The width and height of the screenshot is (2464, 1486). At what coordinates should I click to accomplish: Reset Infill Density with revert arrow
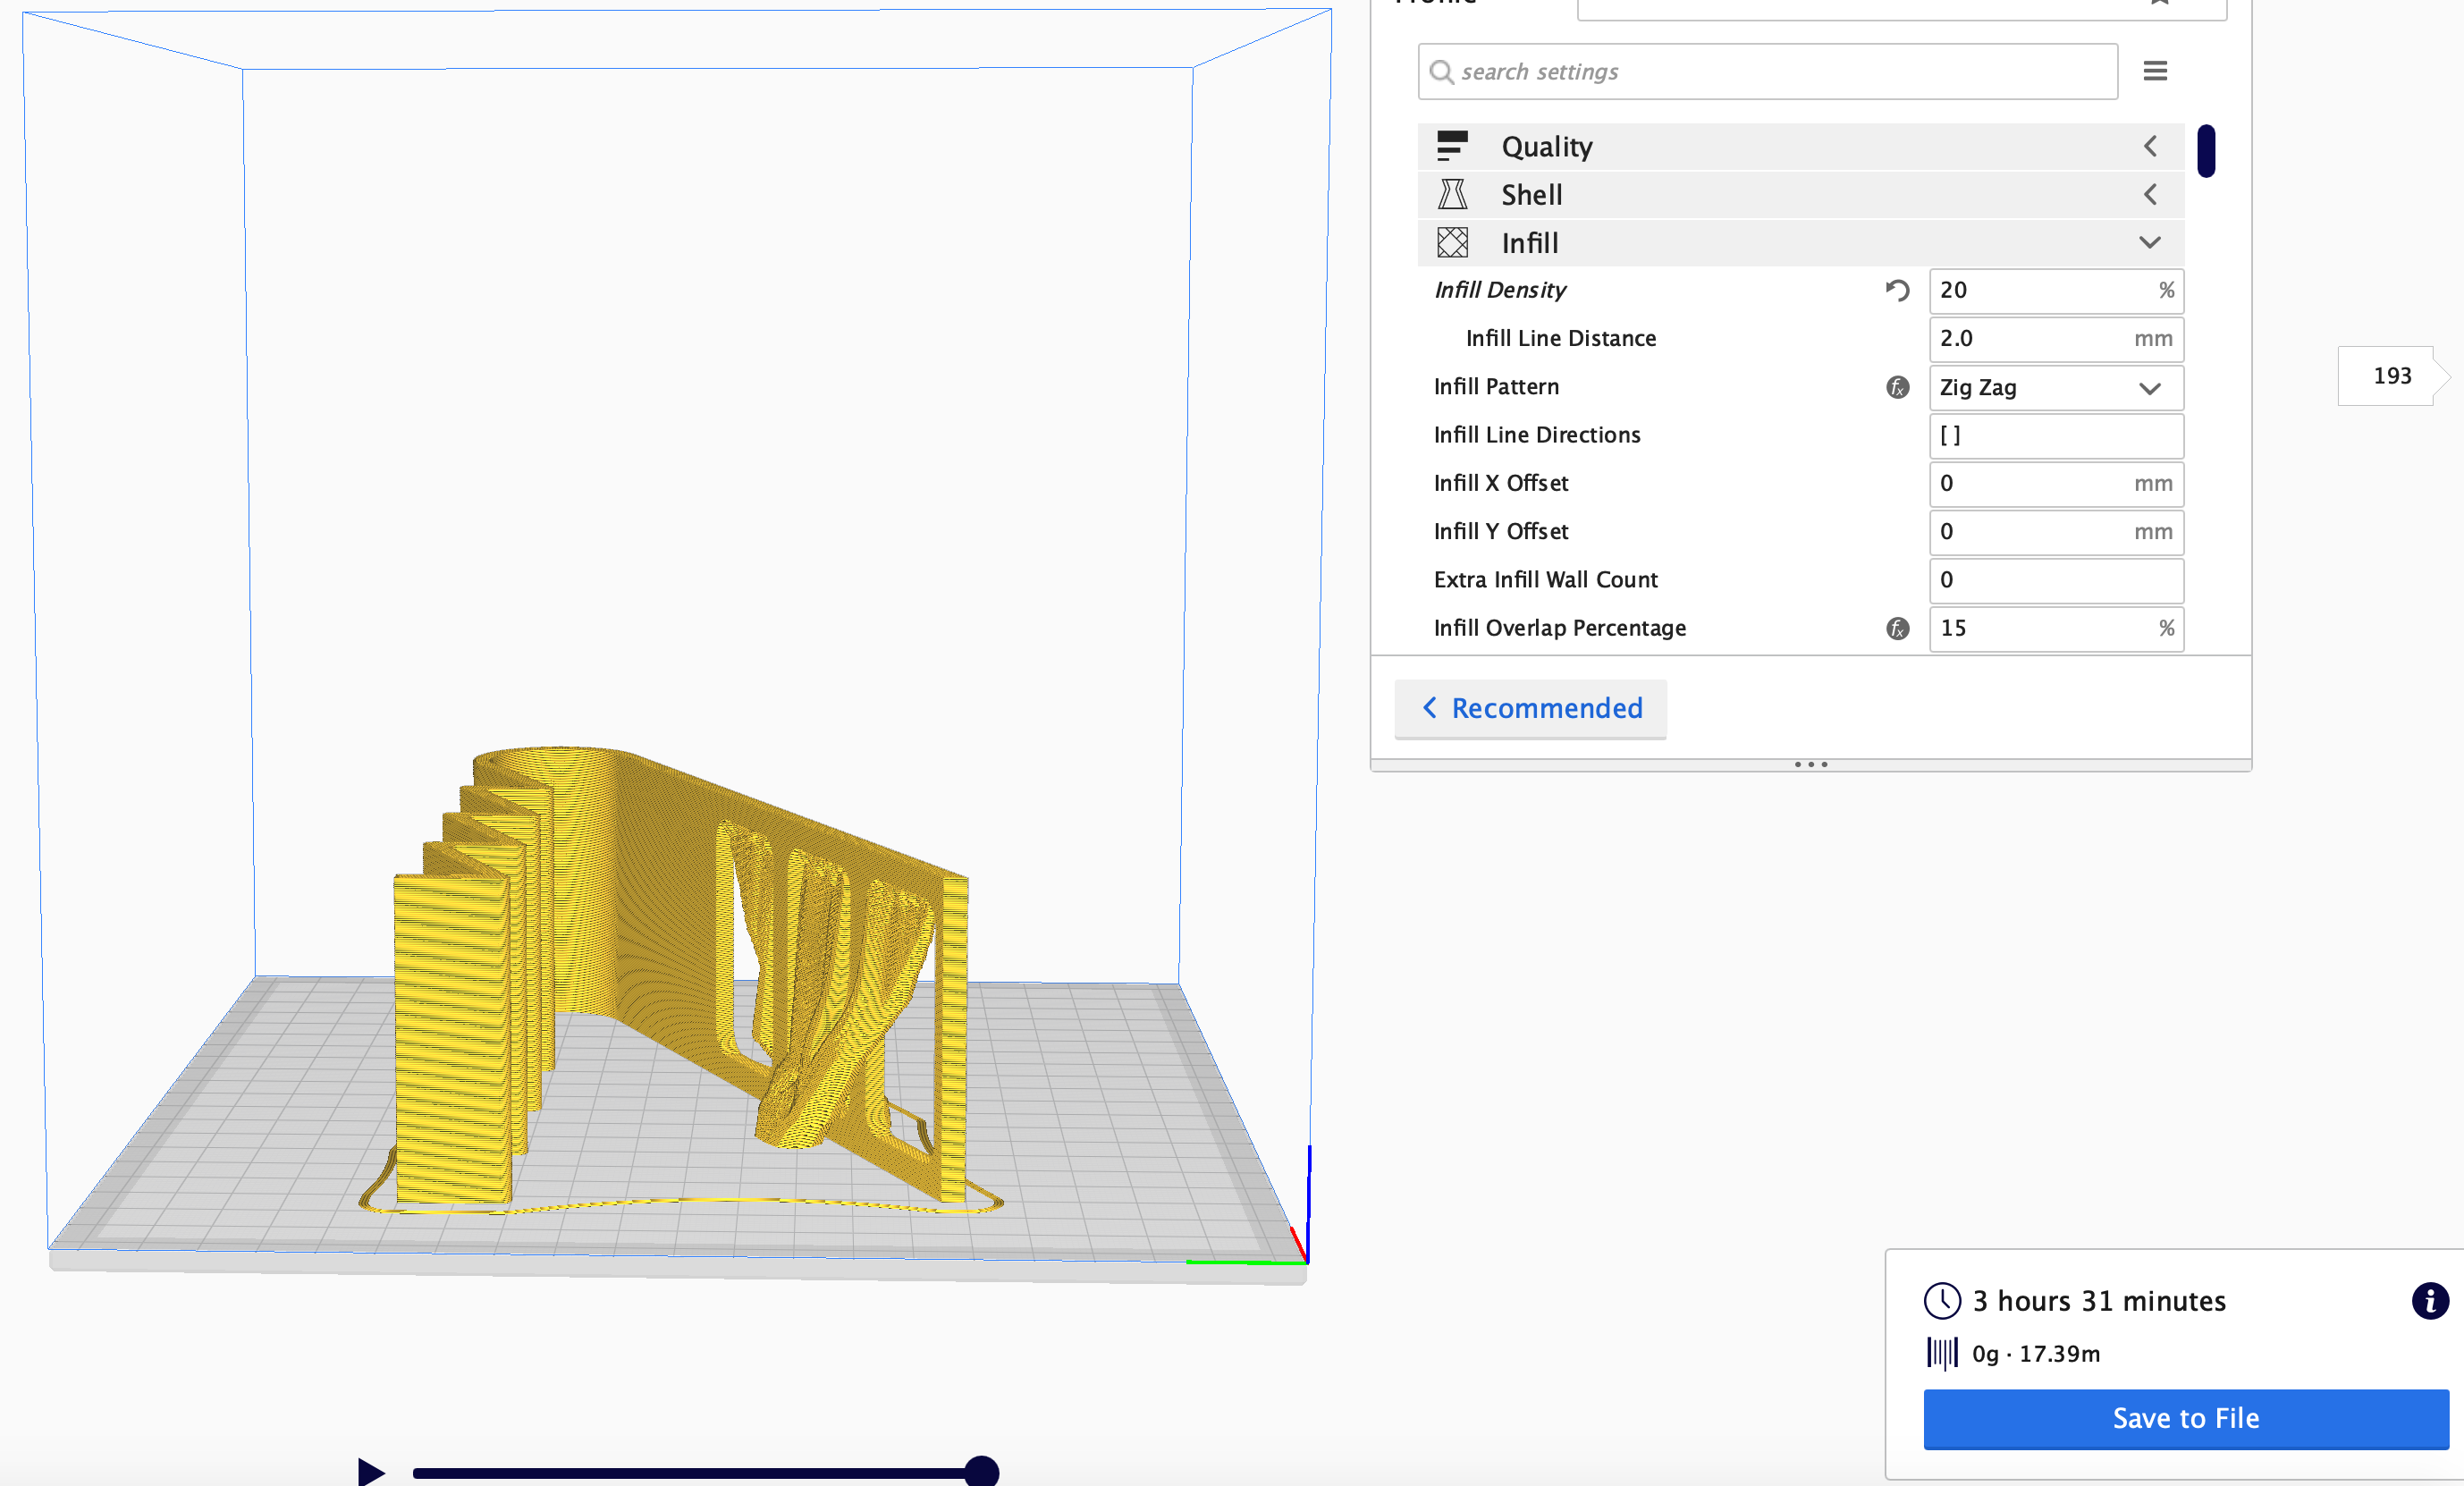coord(1897,290)
